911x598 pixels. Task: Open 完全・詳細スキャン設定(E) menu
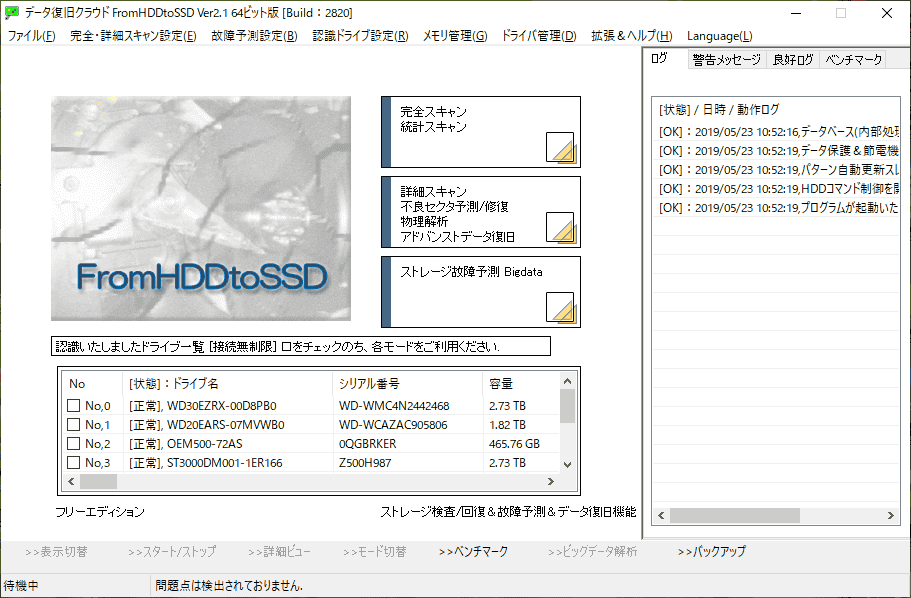click(133, 36)
